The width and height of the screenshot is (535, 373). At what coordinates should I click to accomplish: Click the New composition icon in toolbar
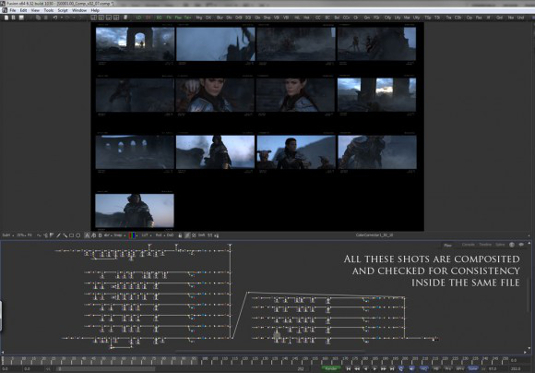tap(6, 17)
